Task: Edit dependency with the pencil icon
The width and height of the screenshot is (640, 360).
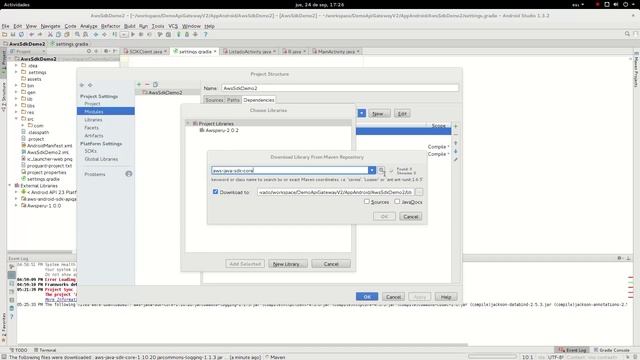Action: [x=456, y=160]
